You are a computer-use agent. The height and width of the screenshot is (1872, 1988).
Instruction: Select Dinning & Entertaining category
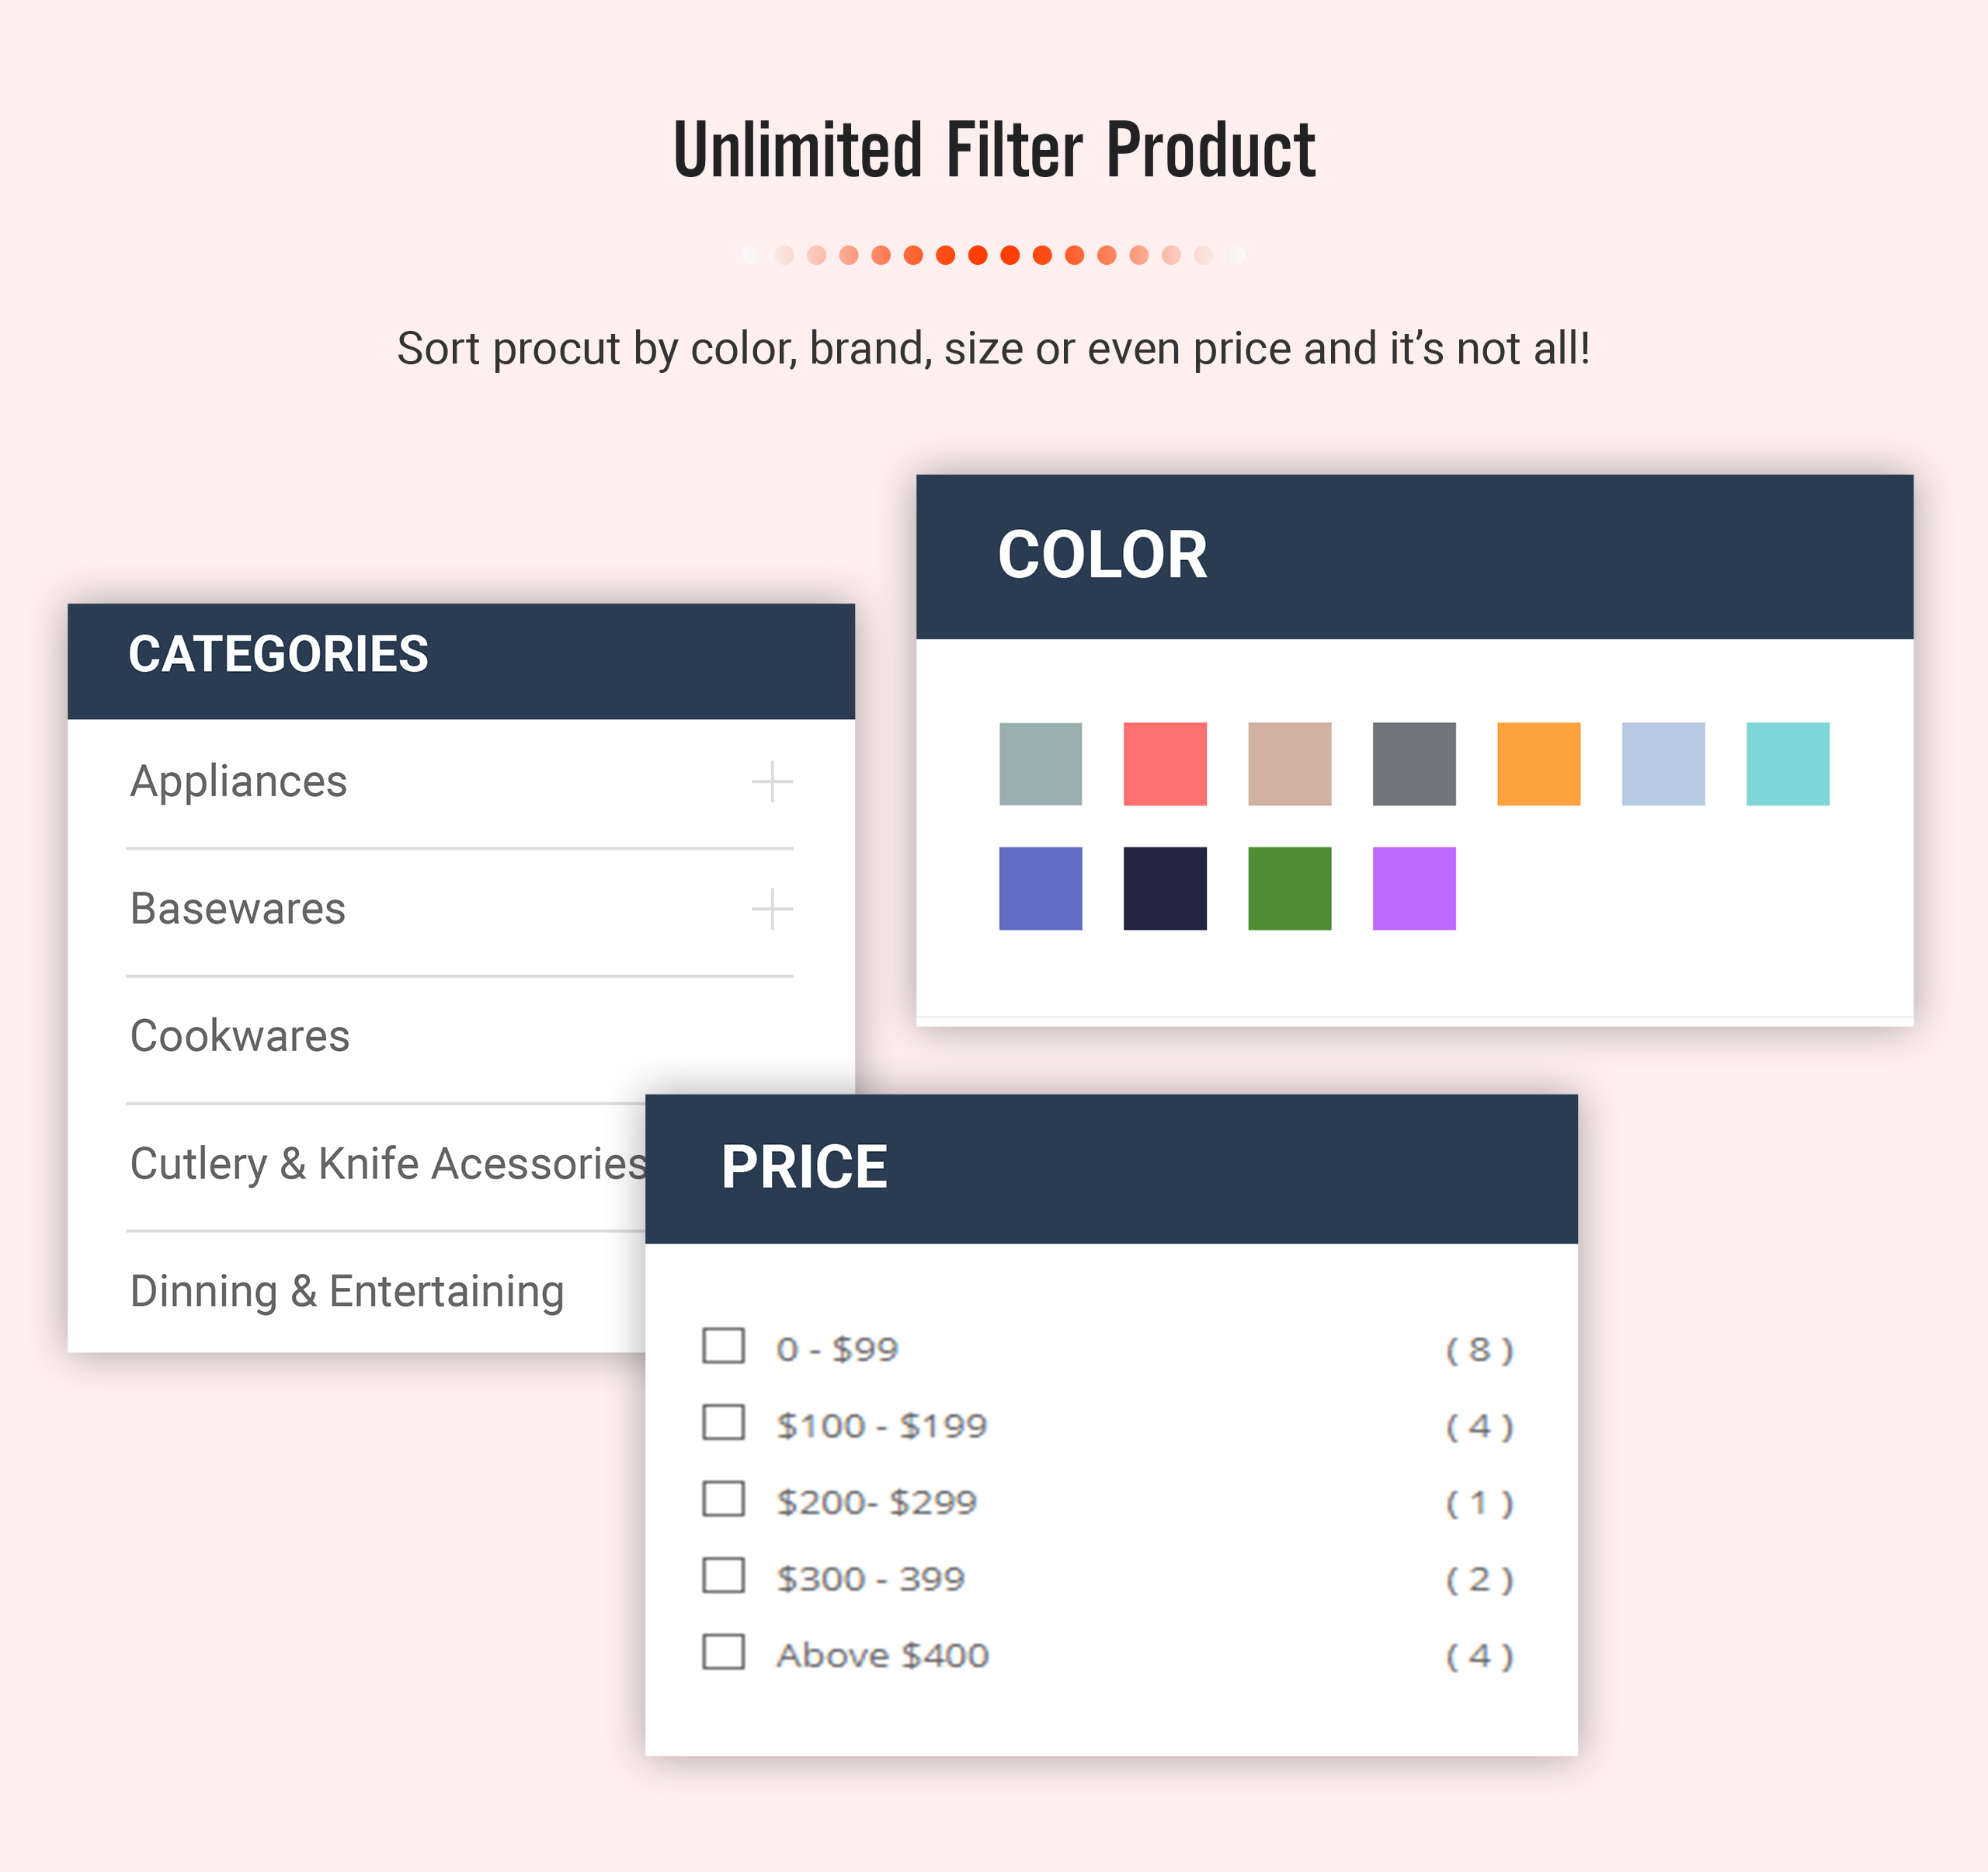[x=347, y=1292]
